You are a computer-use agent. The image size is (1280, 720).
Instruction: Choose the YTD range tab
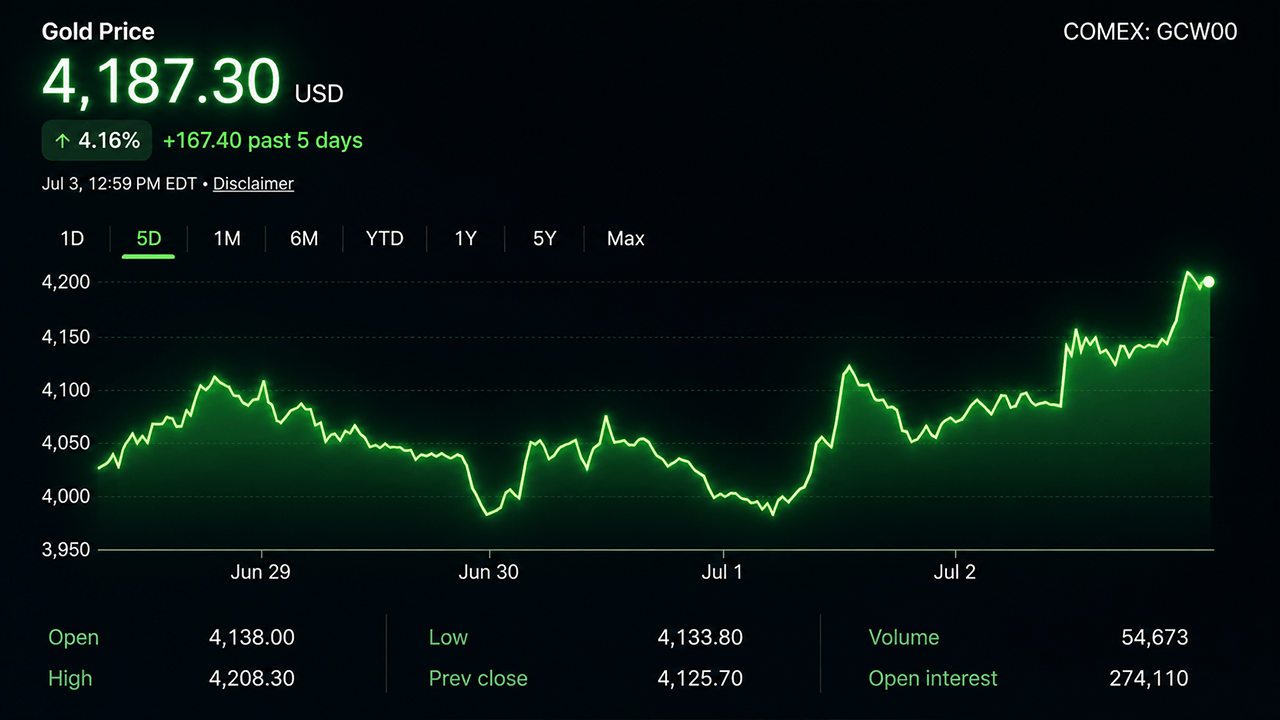[385, 239]
